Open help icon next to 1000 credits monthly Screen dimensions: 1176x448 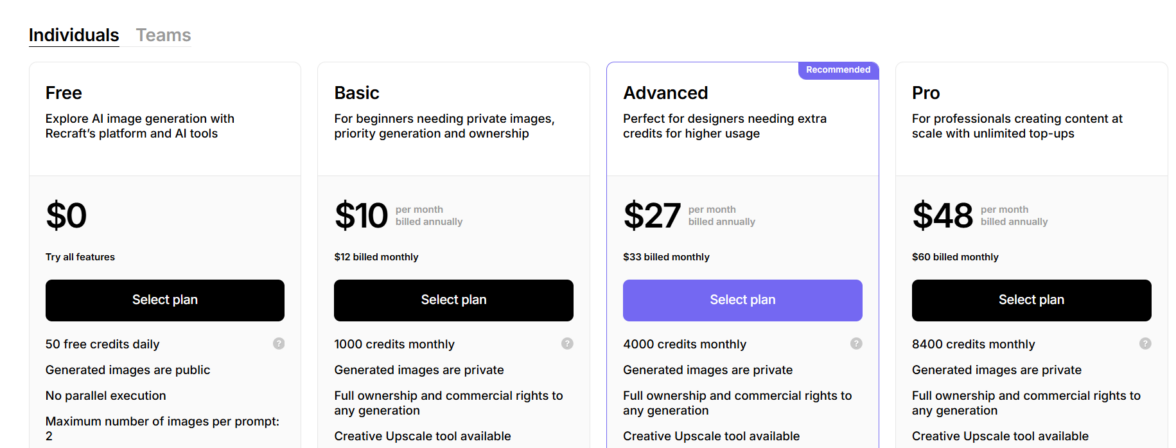(567, 344)
